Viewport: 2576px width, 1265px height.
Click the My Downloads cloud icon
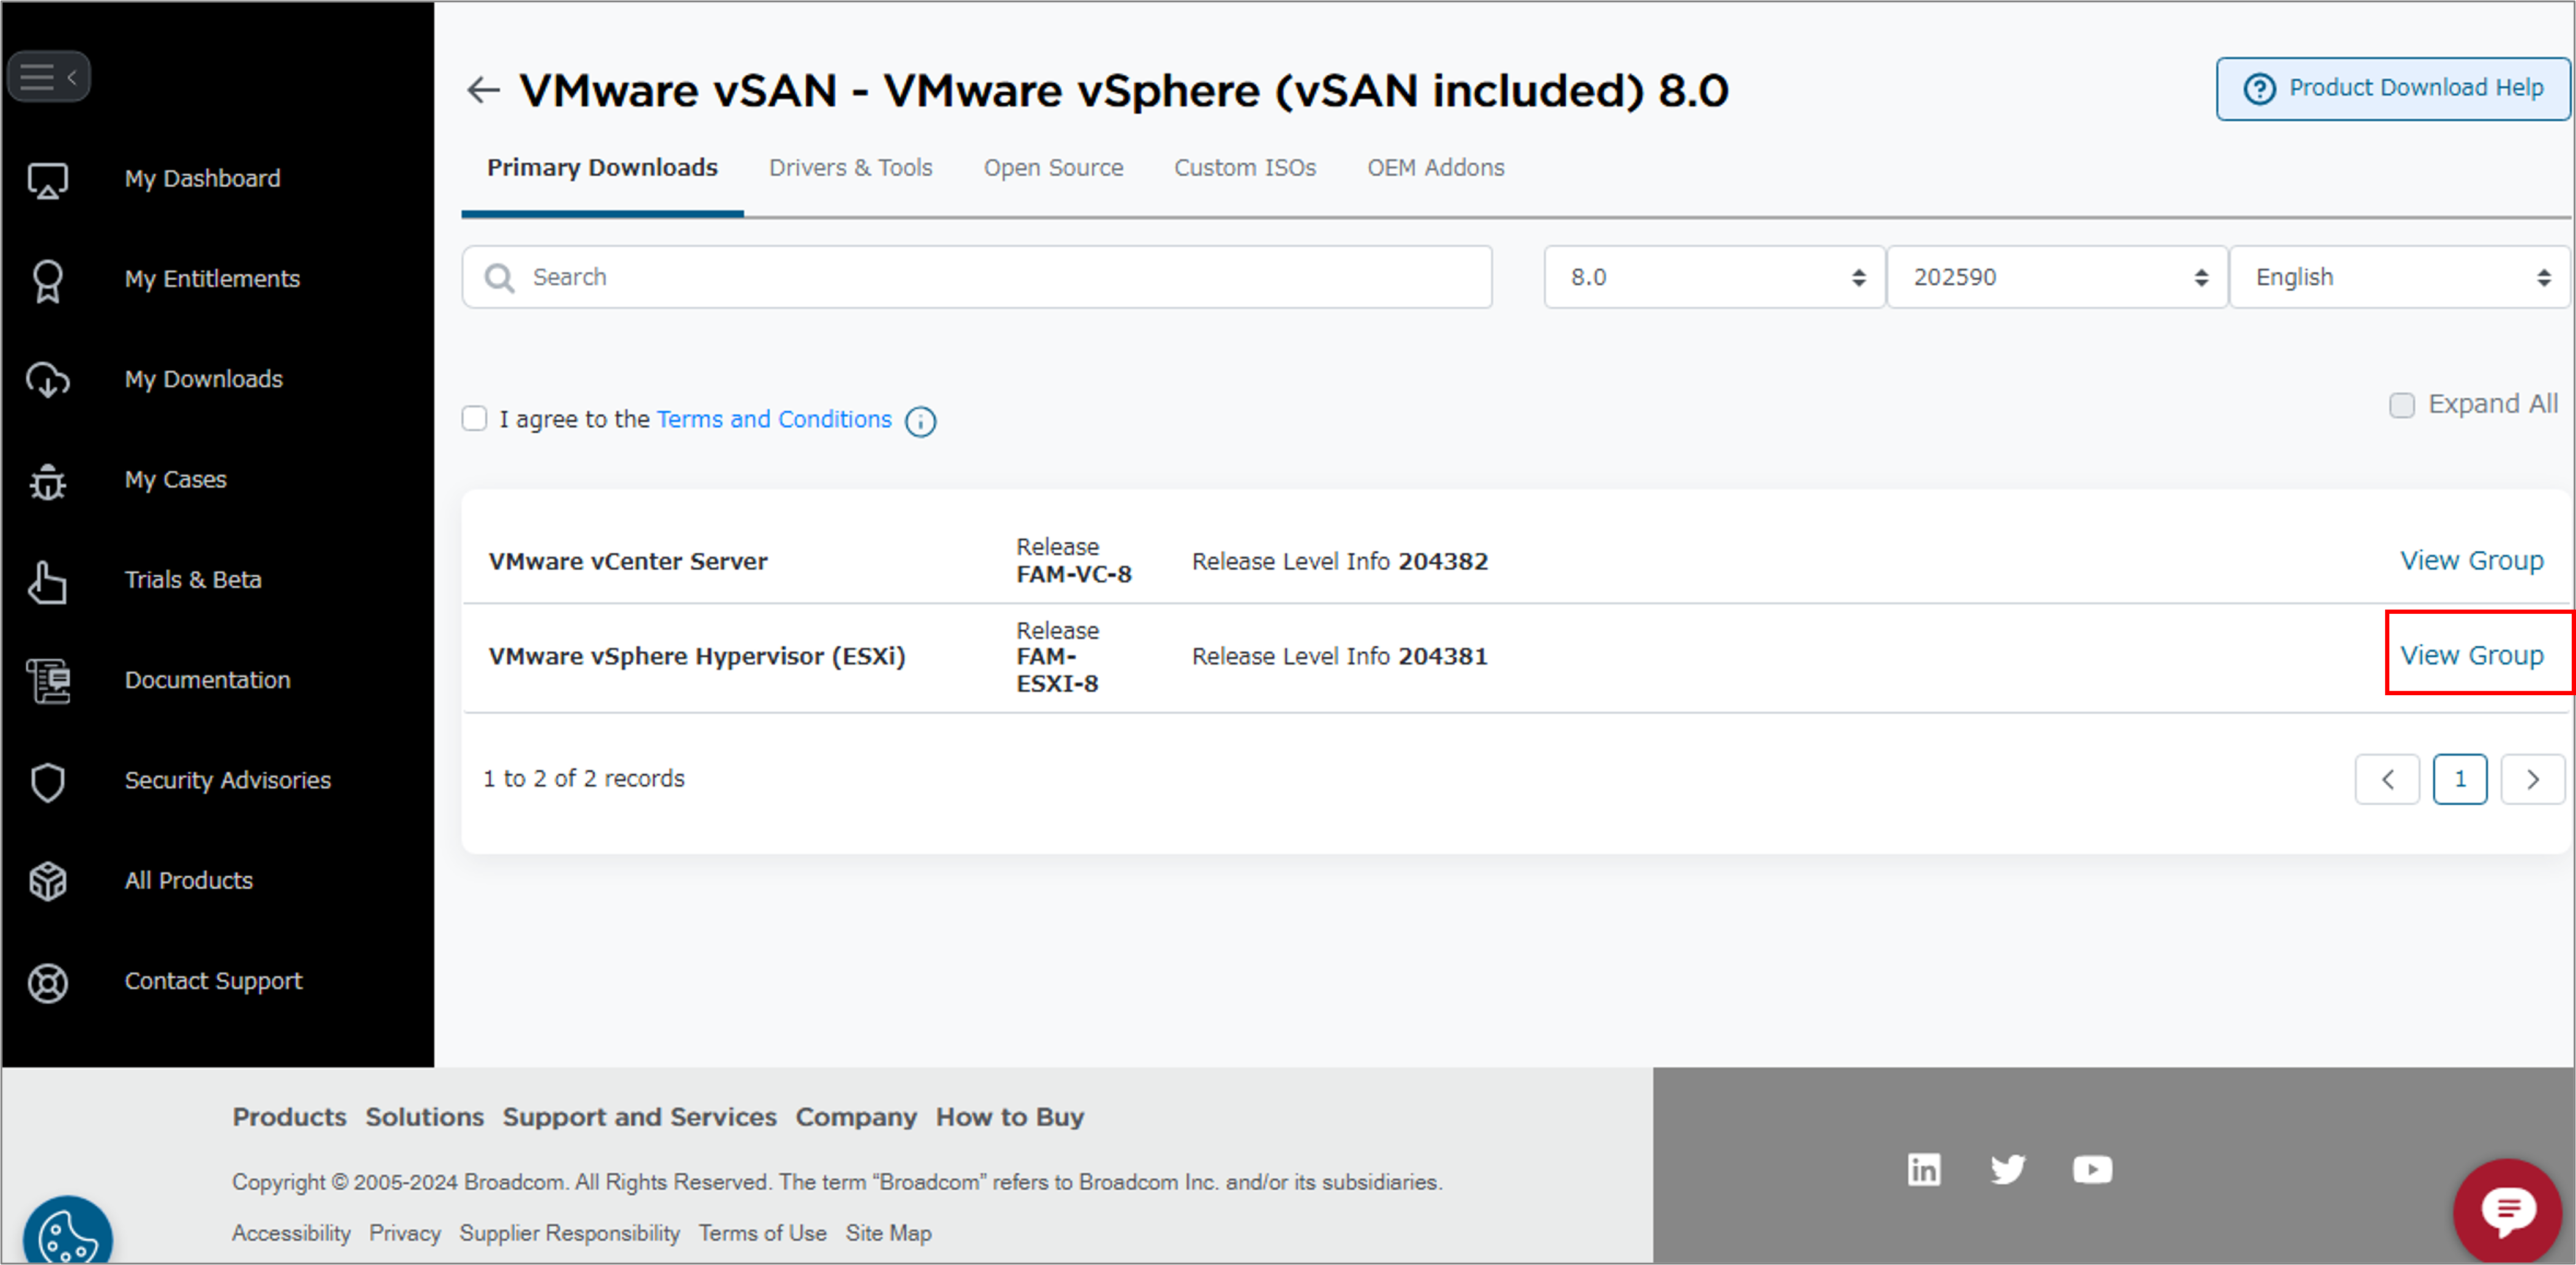48,381
